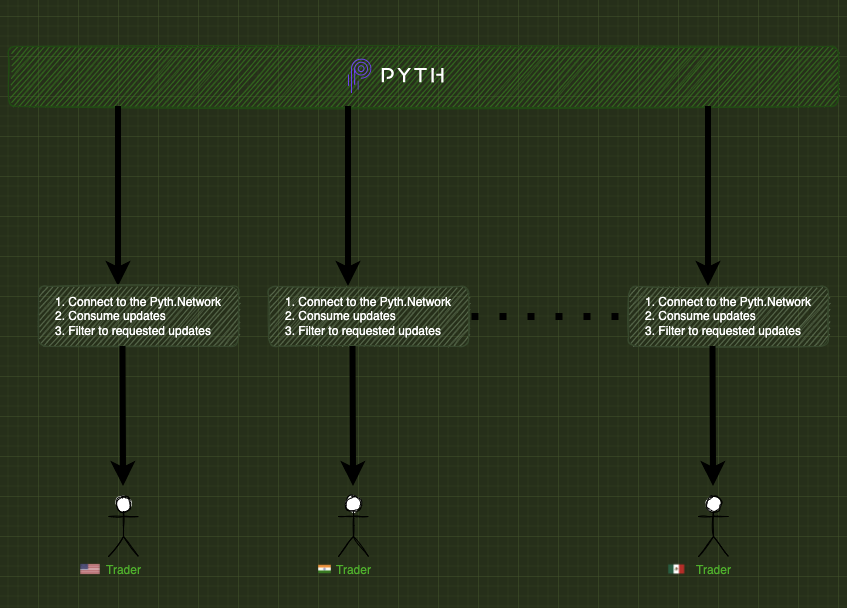847x608 pixels.
Task: Select the process box above the US trader
Action: click(x=139, y=316)
